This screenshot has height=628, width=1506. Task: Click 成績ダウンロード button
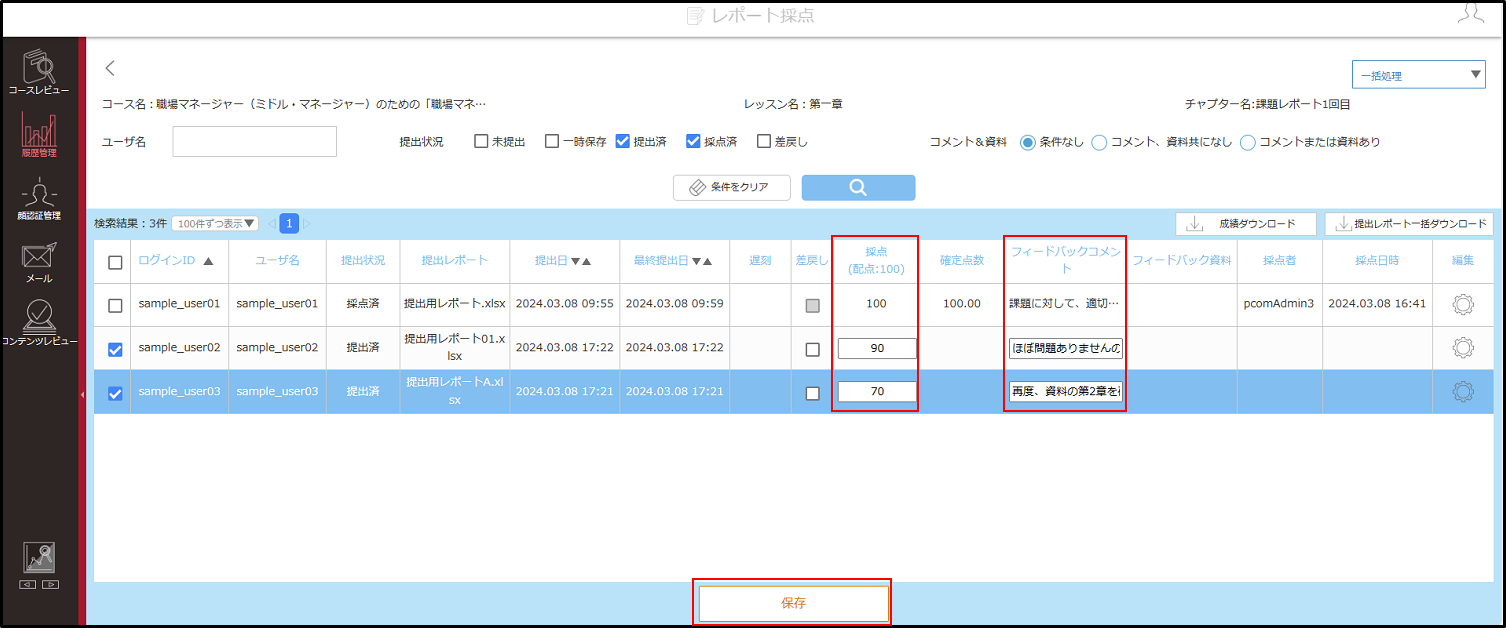coord(1246,224)
